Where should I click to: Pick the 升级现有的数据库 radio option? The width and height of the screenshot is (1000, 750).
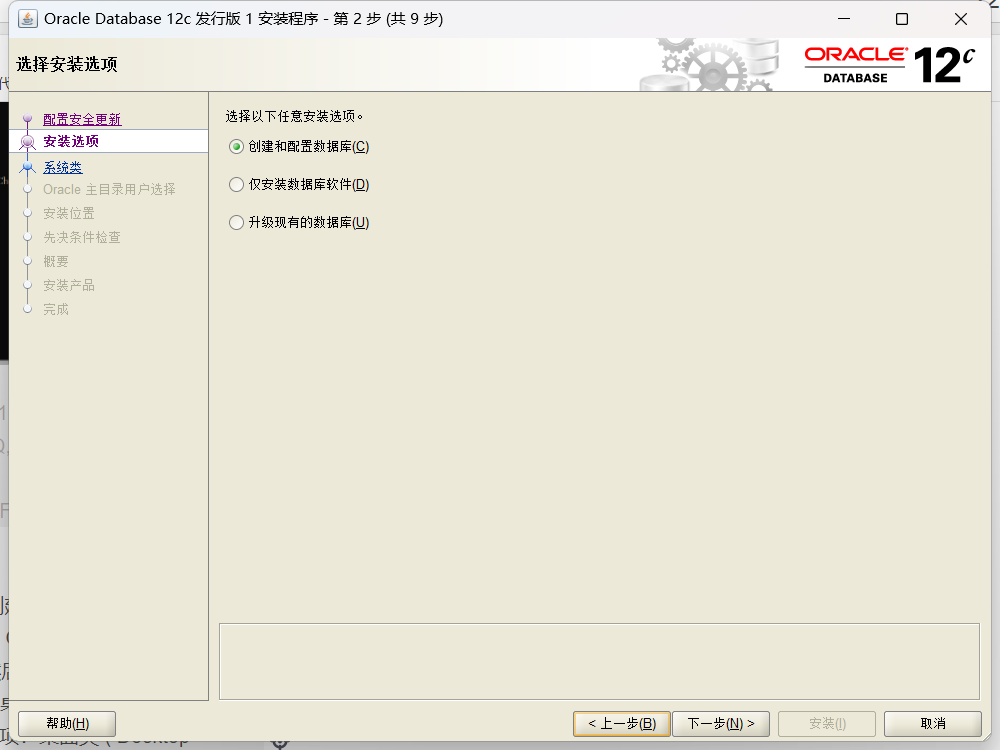click(299, 222)
